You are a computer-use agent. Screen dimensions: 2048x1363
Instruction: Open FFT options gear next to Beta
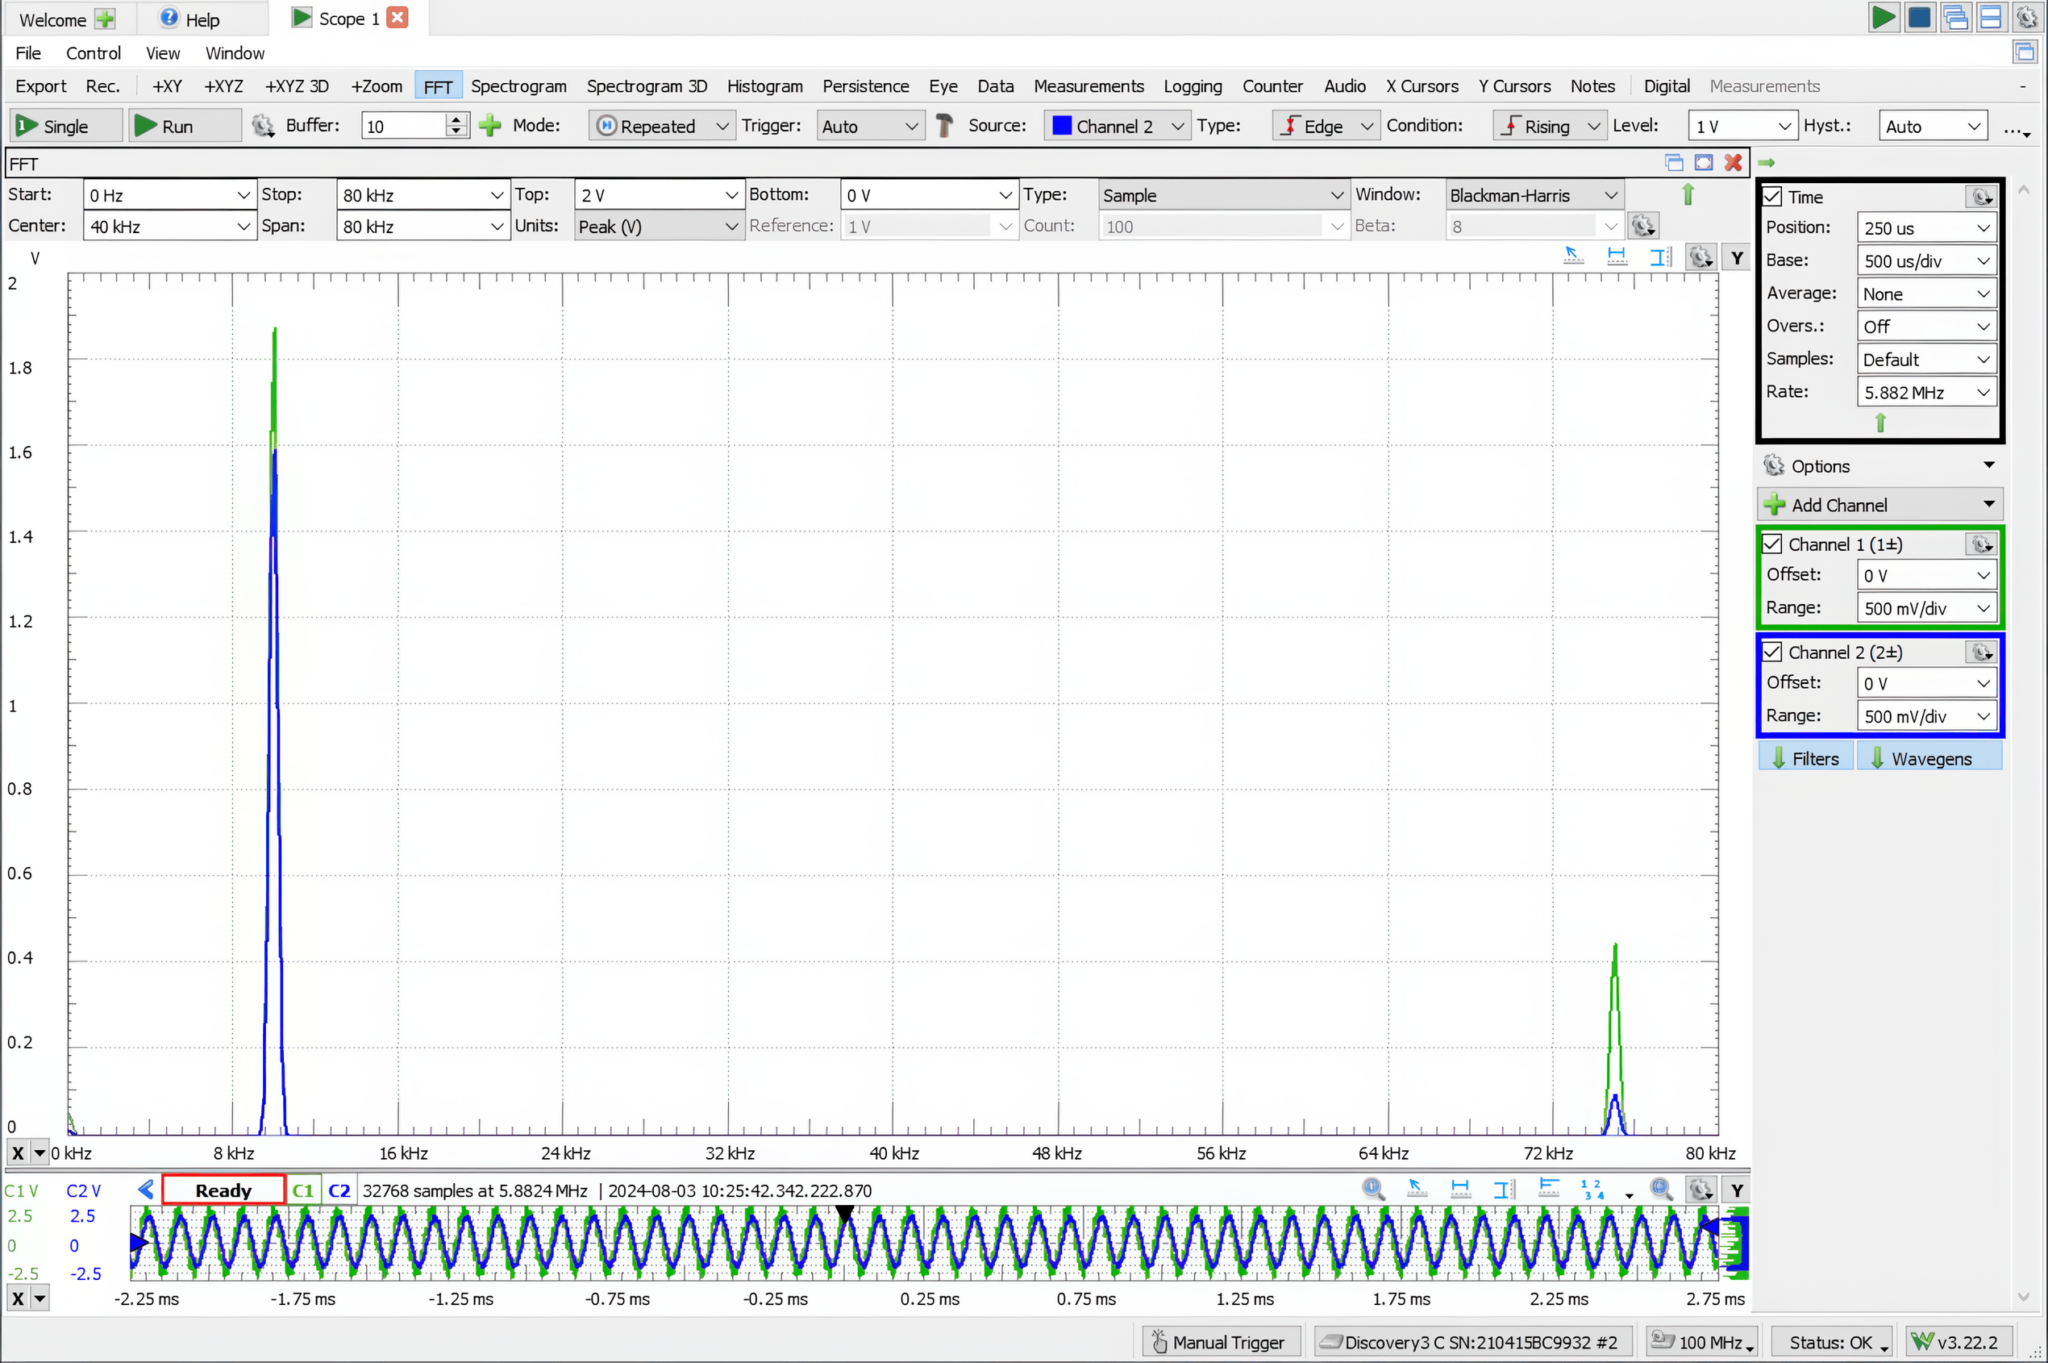click(1643, 226)
